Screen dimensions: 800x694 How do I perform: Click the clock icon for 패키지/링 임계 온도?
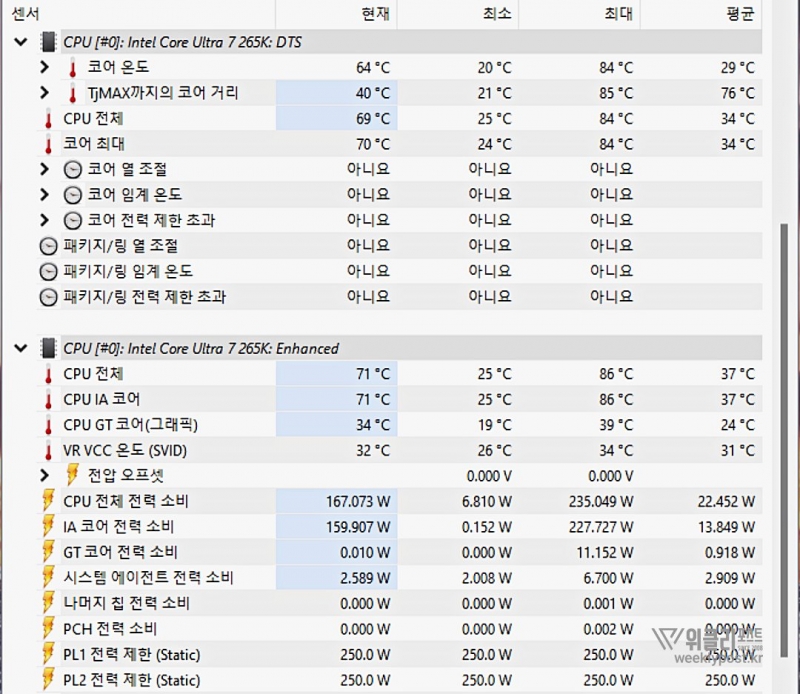click(48, 271)
